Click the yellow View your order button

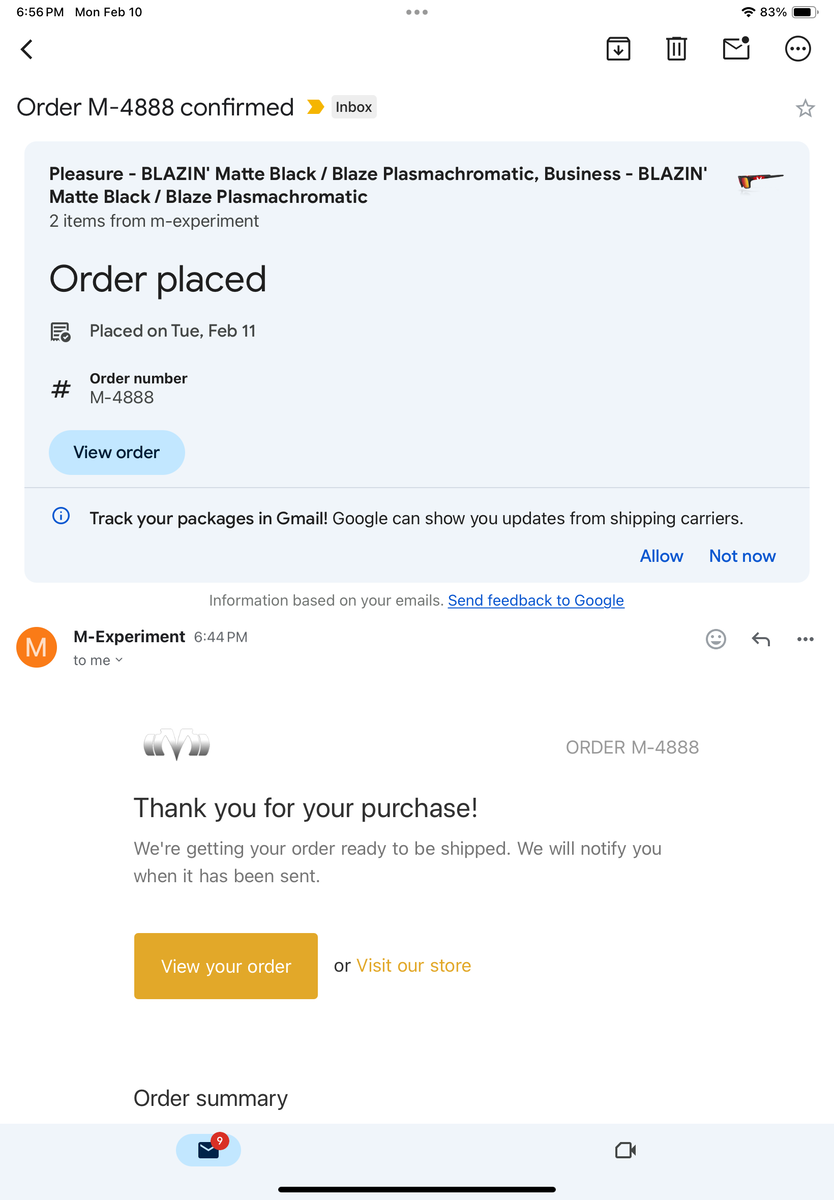pos(226,966)
